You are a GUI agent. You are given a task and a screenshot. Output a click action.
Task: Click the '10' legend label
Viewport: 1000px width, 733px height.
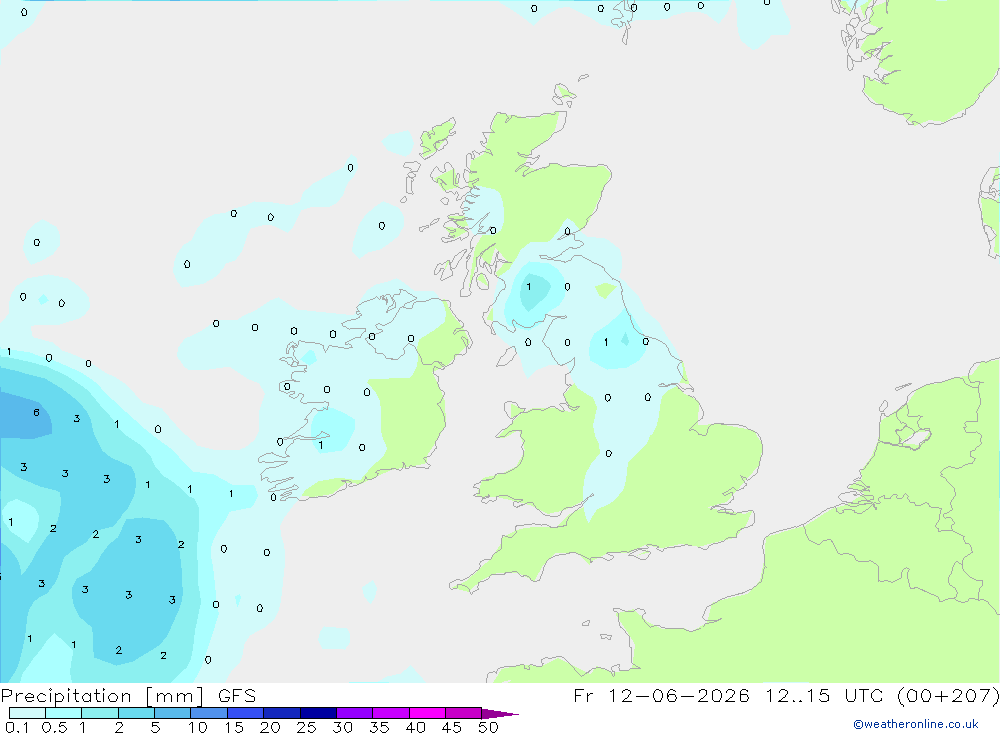(x=198, y=727)
